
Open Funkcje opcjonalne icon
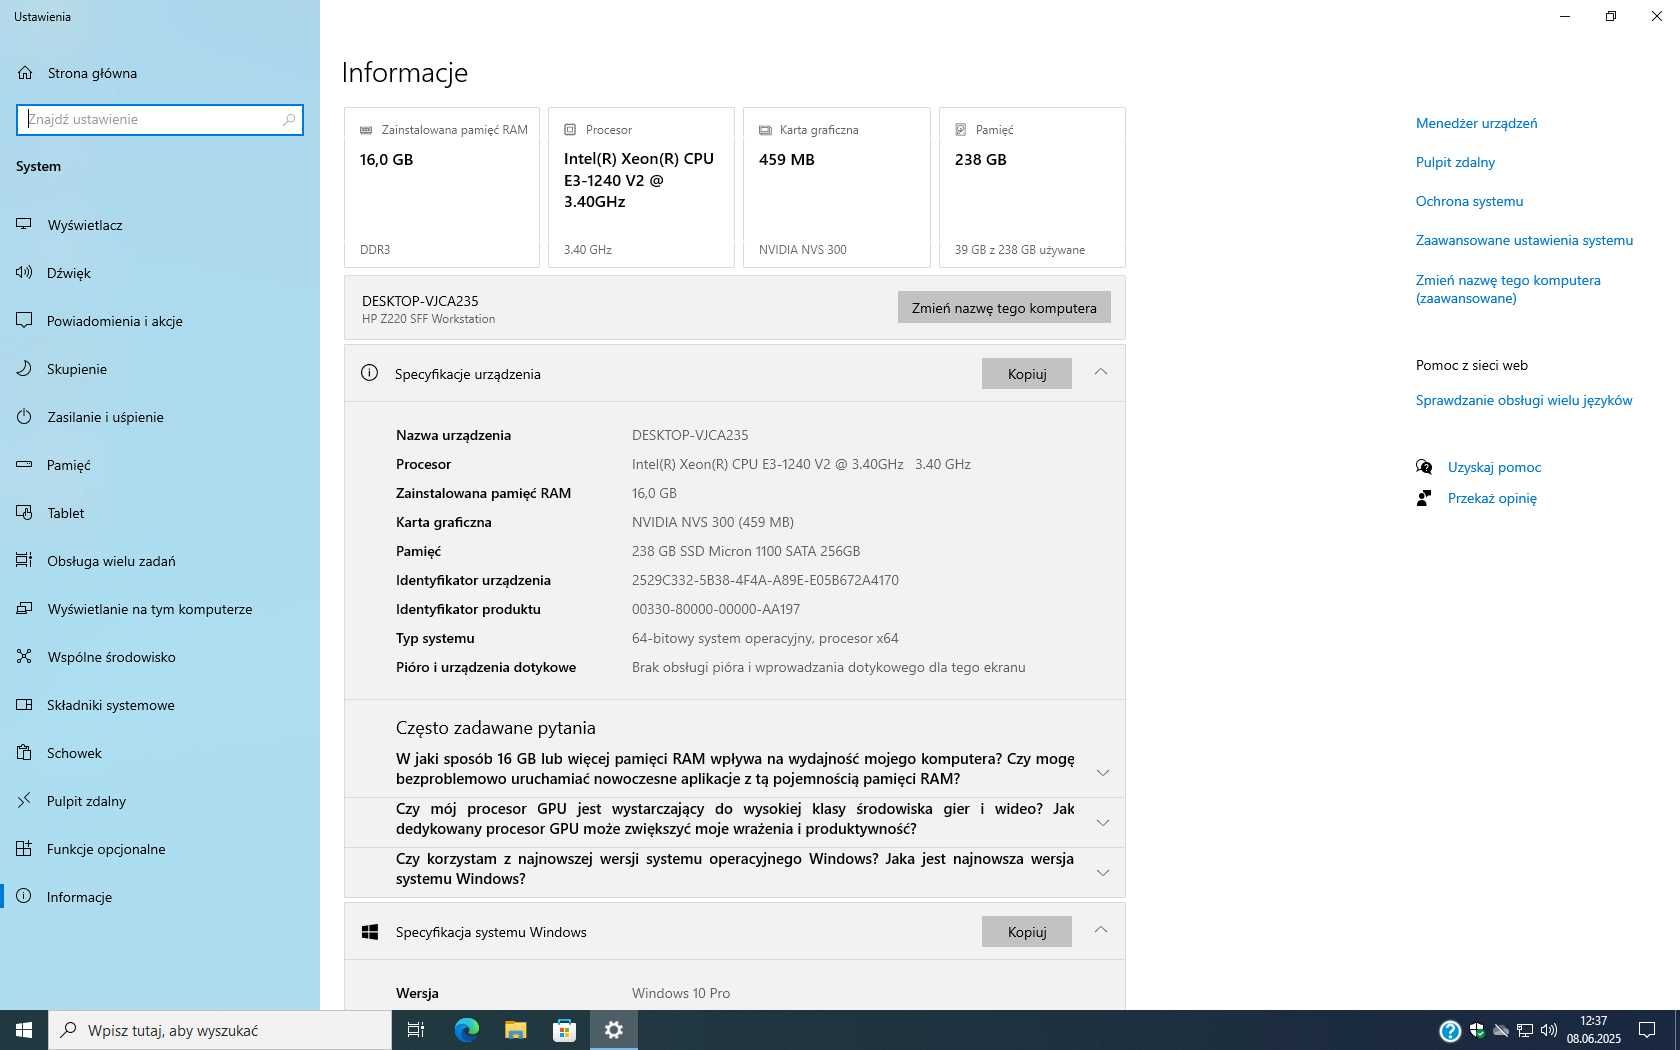point(24,848)
